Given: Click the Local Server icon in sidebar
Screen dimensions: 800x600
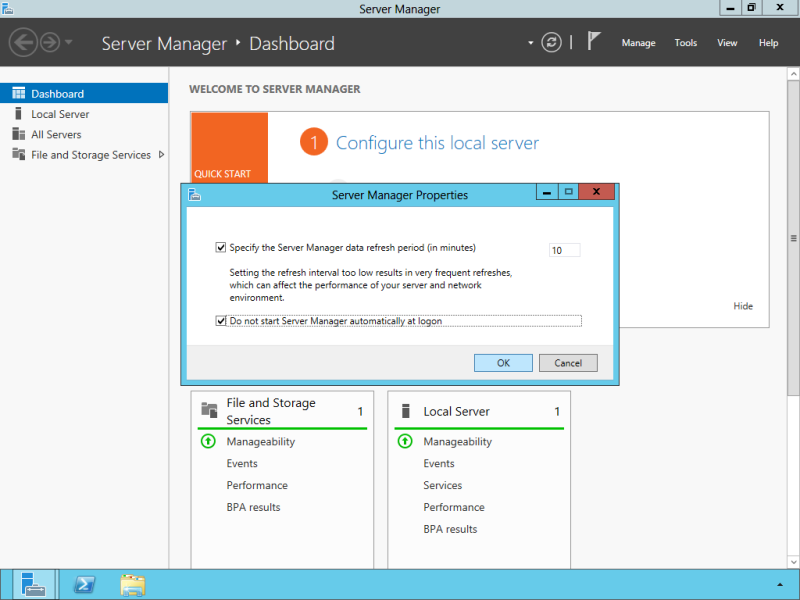Looking at the screenshot, I should point(18,113).
